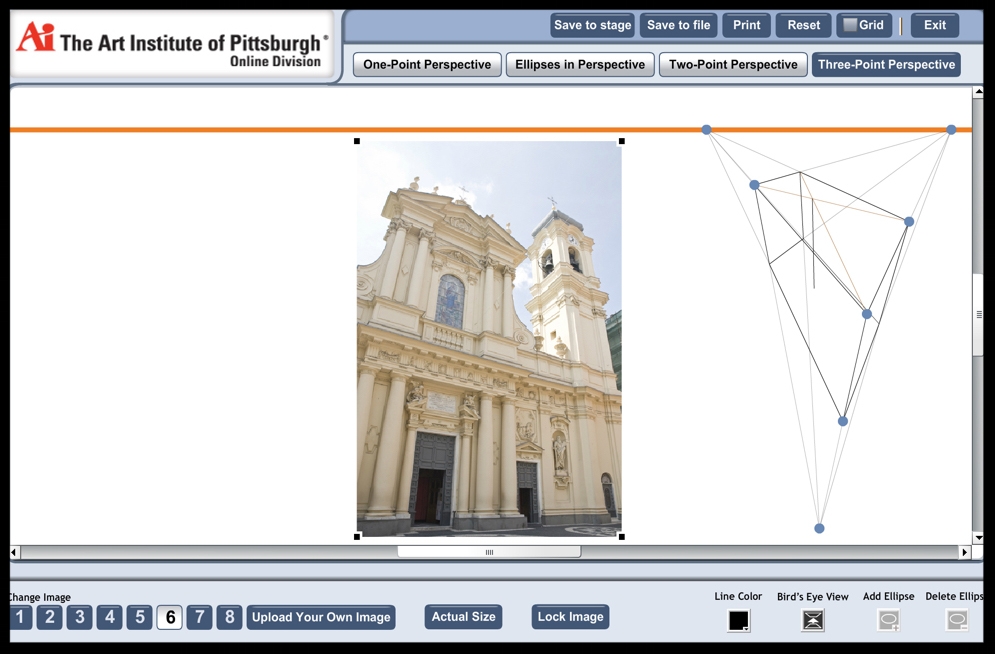Select the bottom-left image resize handle

357,537
